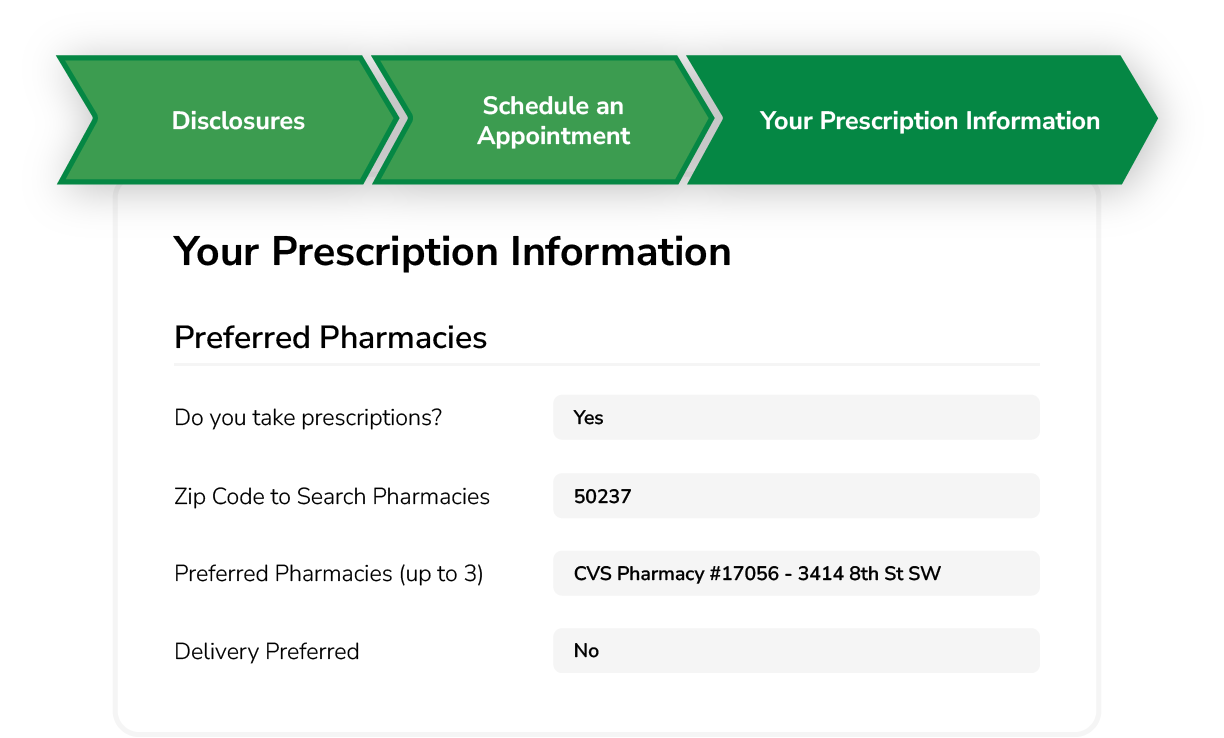Viewport: 1224px width, 738px height.
Task: Select the Your Prescription Information step
Action: 929,120
